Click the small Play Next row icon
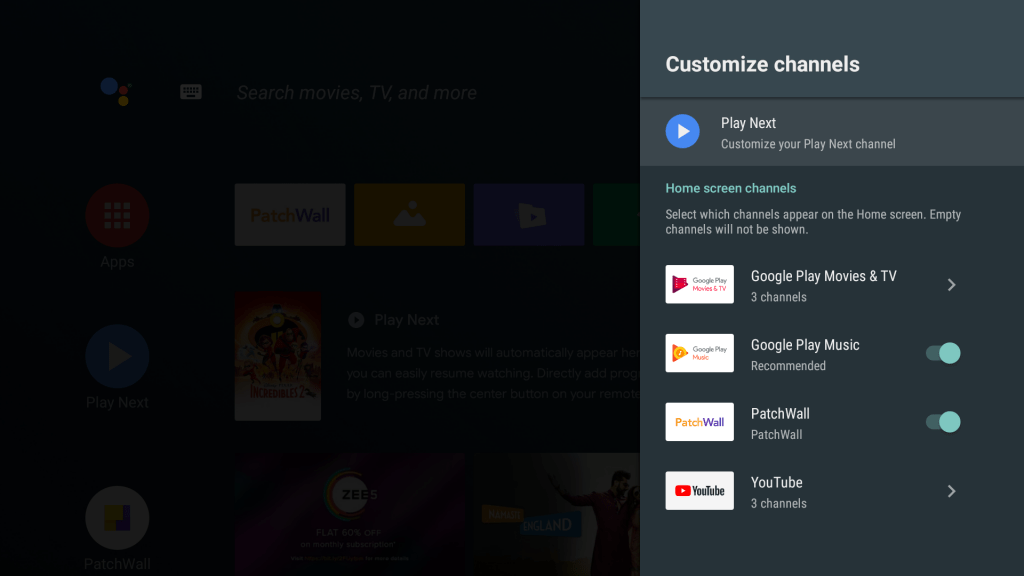 [356, 320]
